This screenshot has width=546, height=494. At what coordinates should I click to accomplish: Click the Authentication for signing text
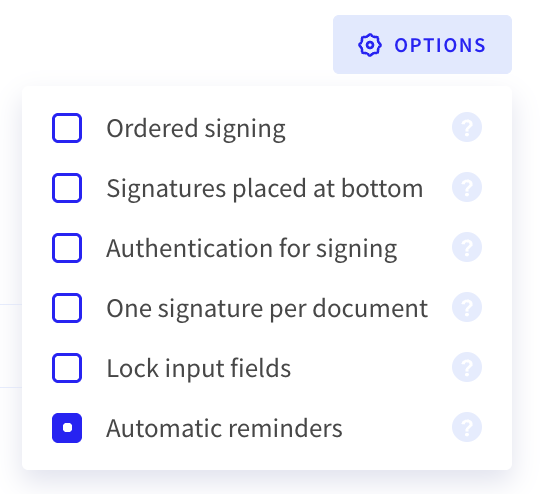252,249
